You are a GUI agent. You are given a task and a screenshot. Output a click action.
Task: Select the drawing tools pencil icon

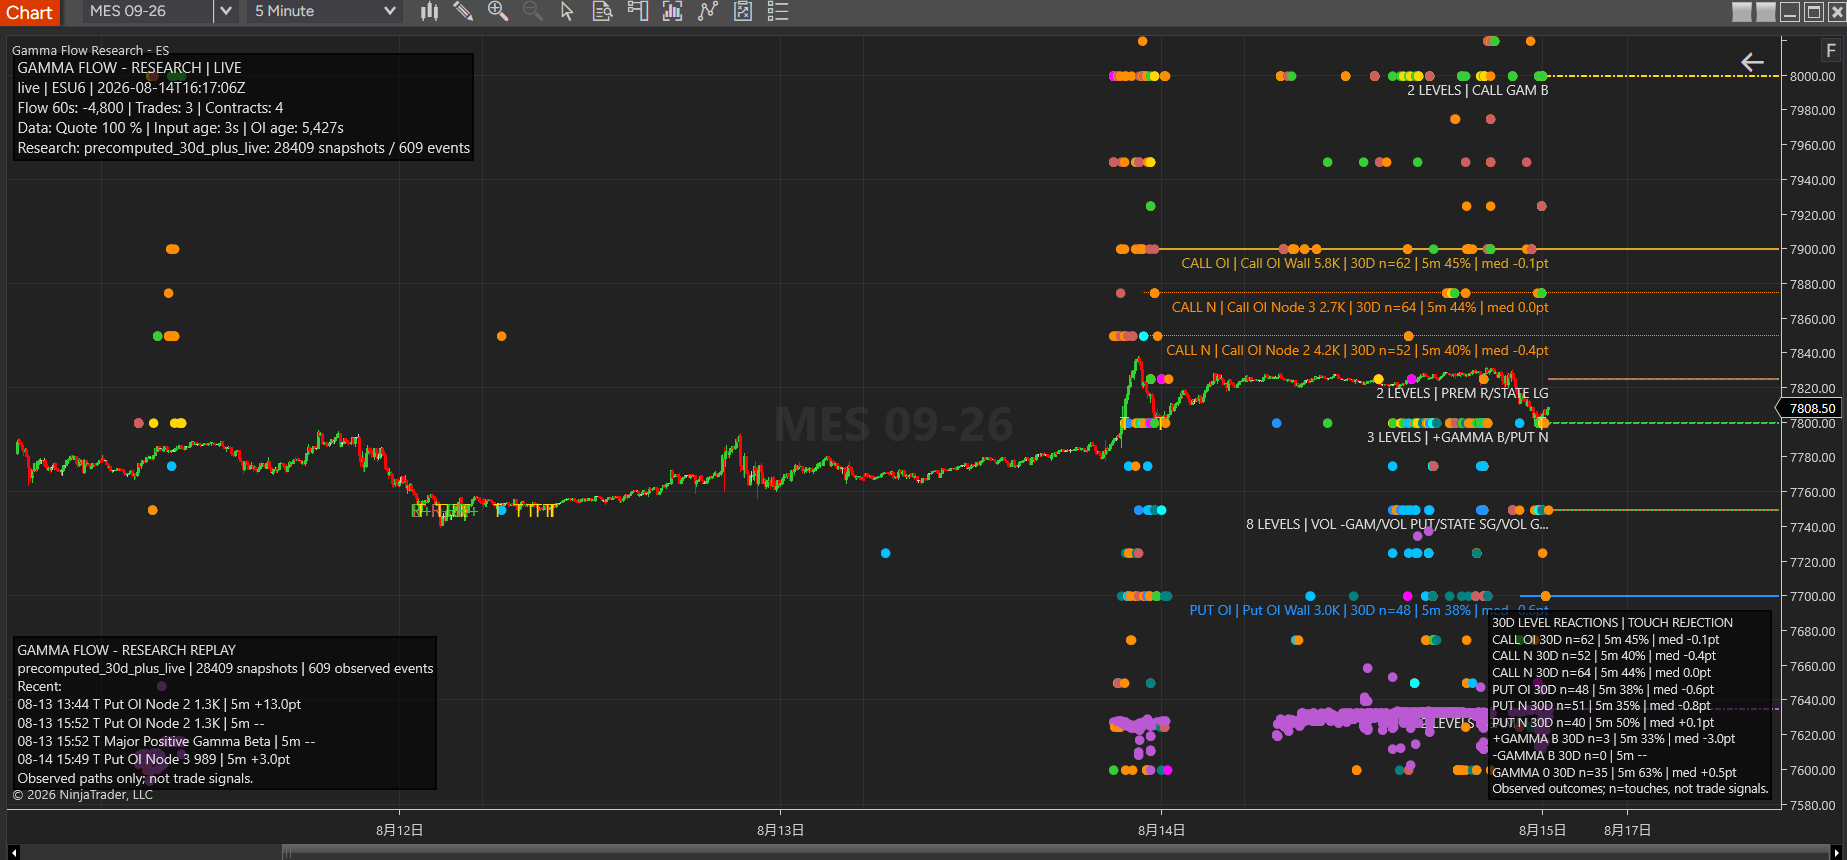click(x=463, y=11)
